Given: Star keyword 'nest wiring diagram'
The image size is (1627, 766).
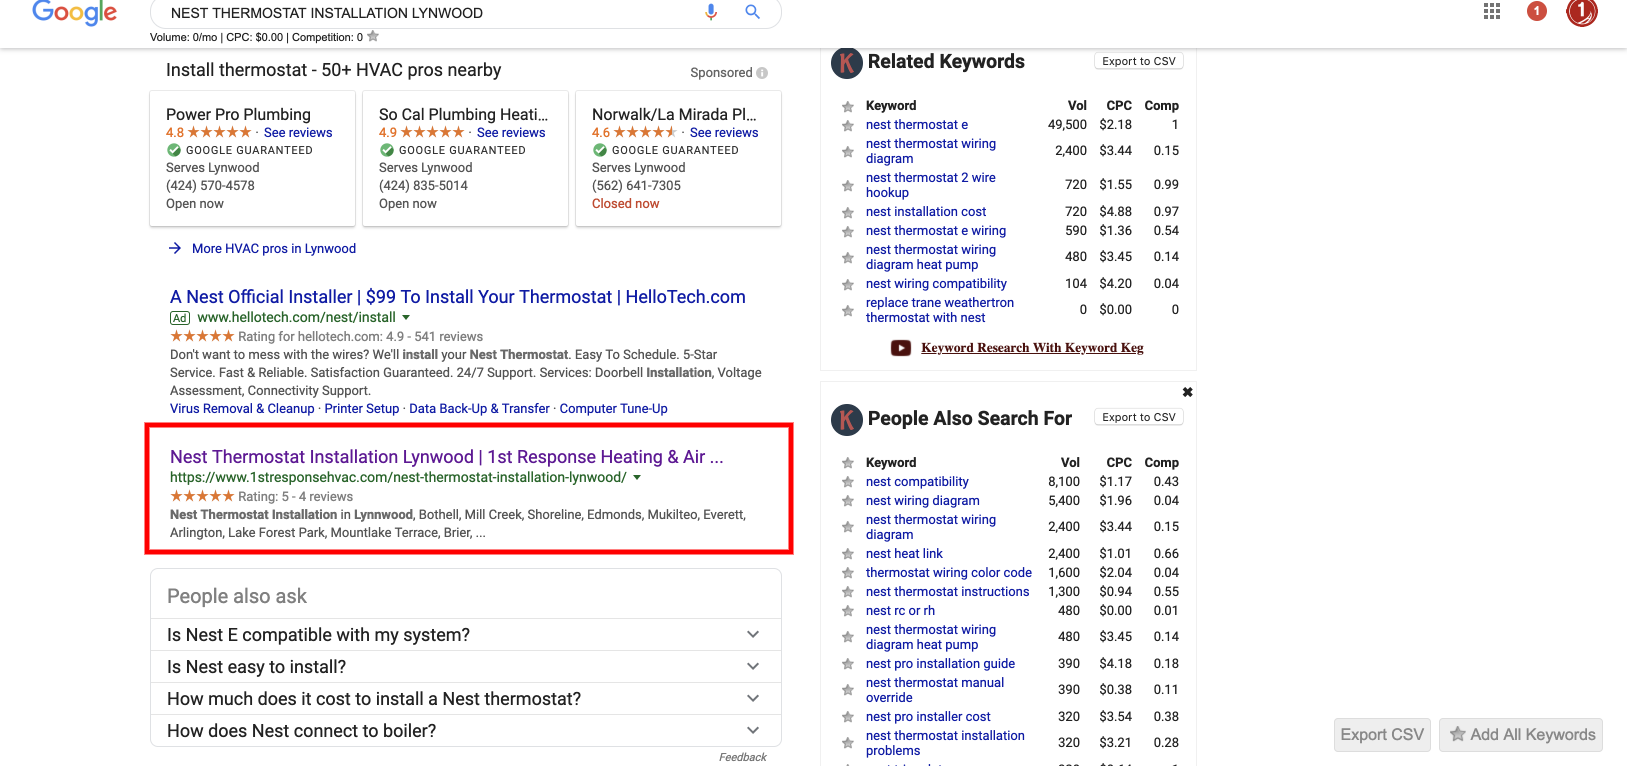Looking at the screenshot, I should click(848, 502).
